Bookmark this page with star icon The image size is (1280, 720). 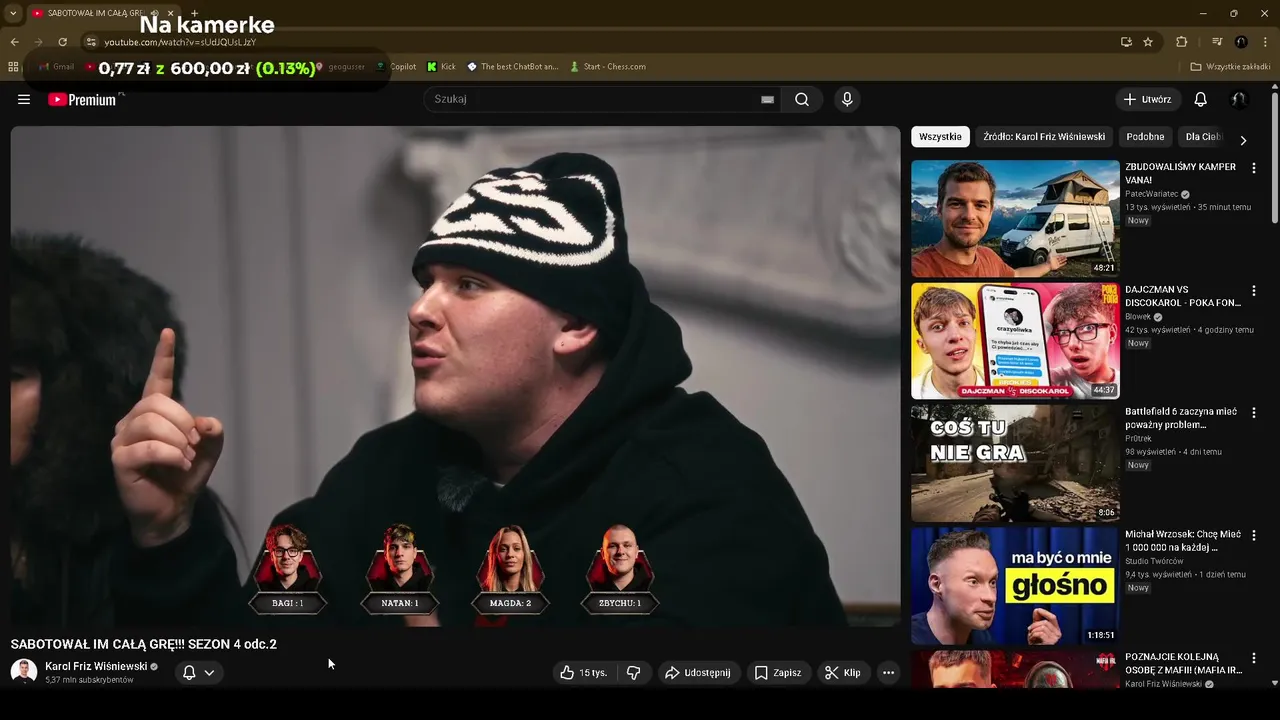[x=1148, y=42]
